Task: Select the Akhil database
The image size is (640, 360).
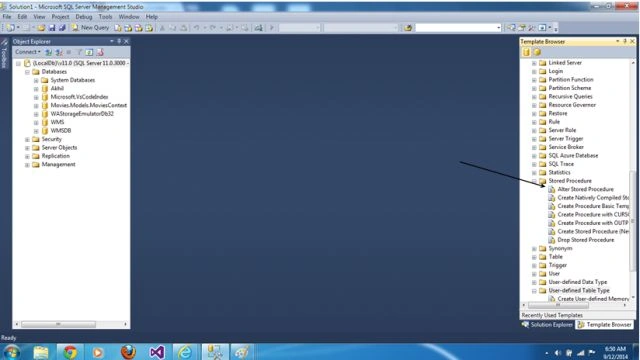Action: 57,89
